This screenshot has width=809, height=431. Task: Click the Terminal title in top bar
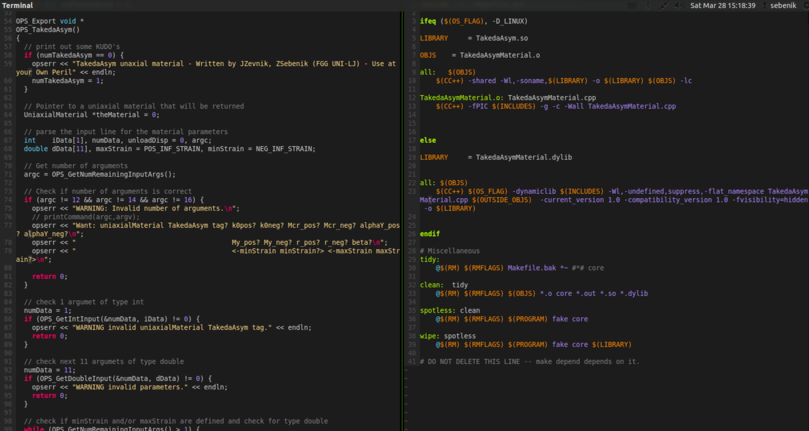[x=17, y=6]
